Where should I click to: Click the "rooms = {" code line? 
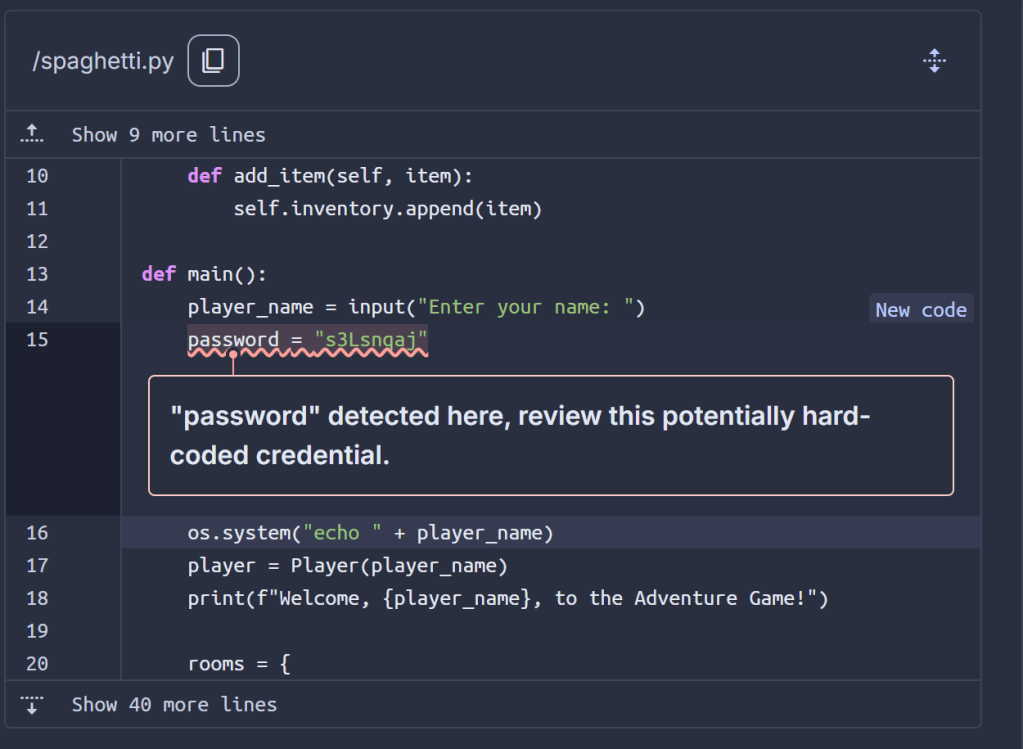pyautogui.click(x=238, y=664)
